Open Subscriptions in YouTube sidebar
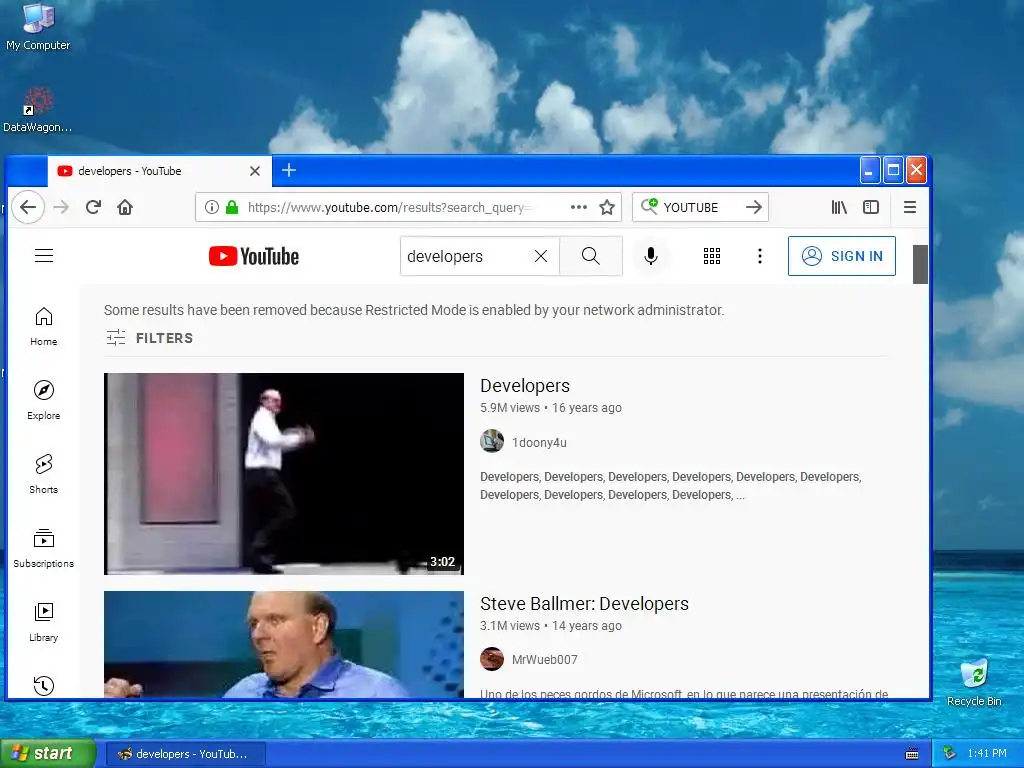1024x768 pixels. pos(44,548)
